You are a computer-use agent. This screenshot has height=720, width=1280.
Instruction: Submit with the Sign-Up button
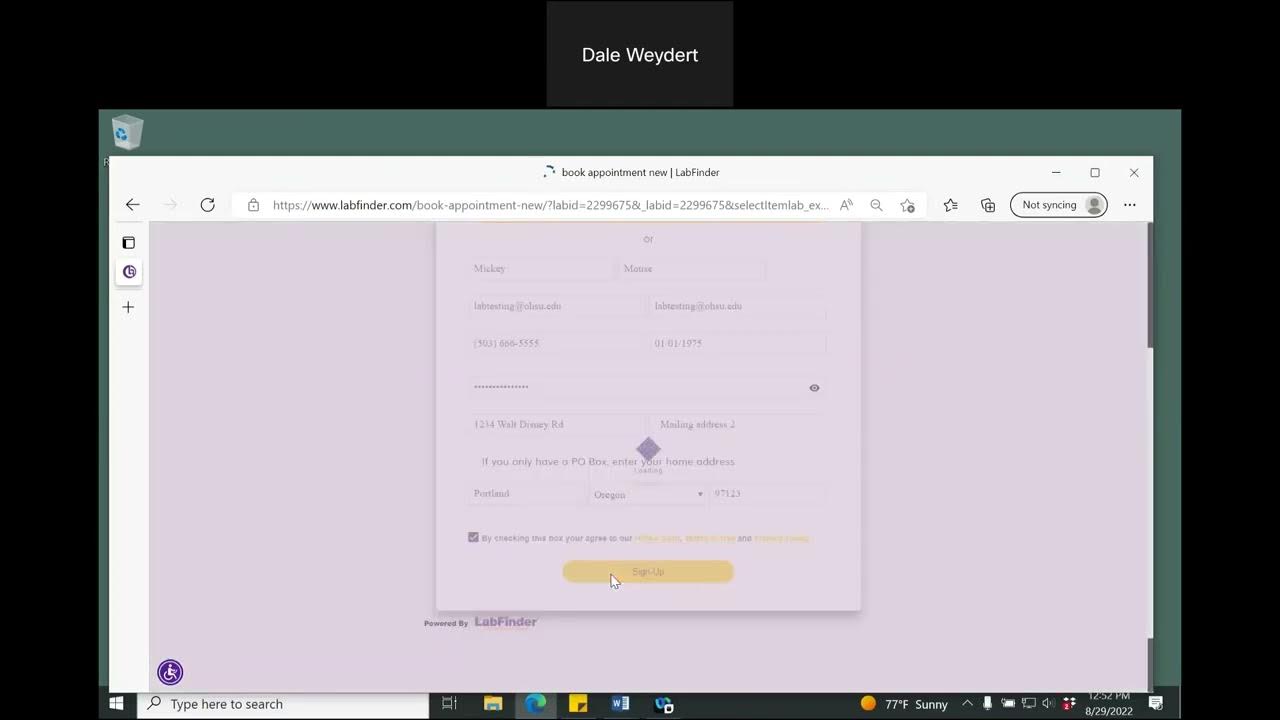tap(648, 572)
